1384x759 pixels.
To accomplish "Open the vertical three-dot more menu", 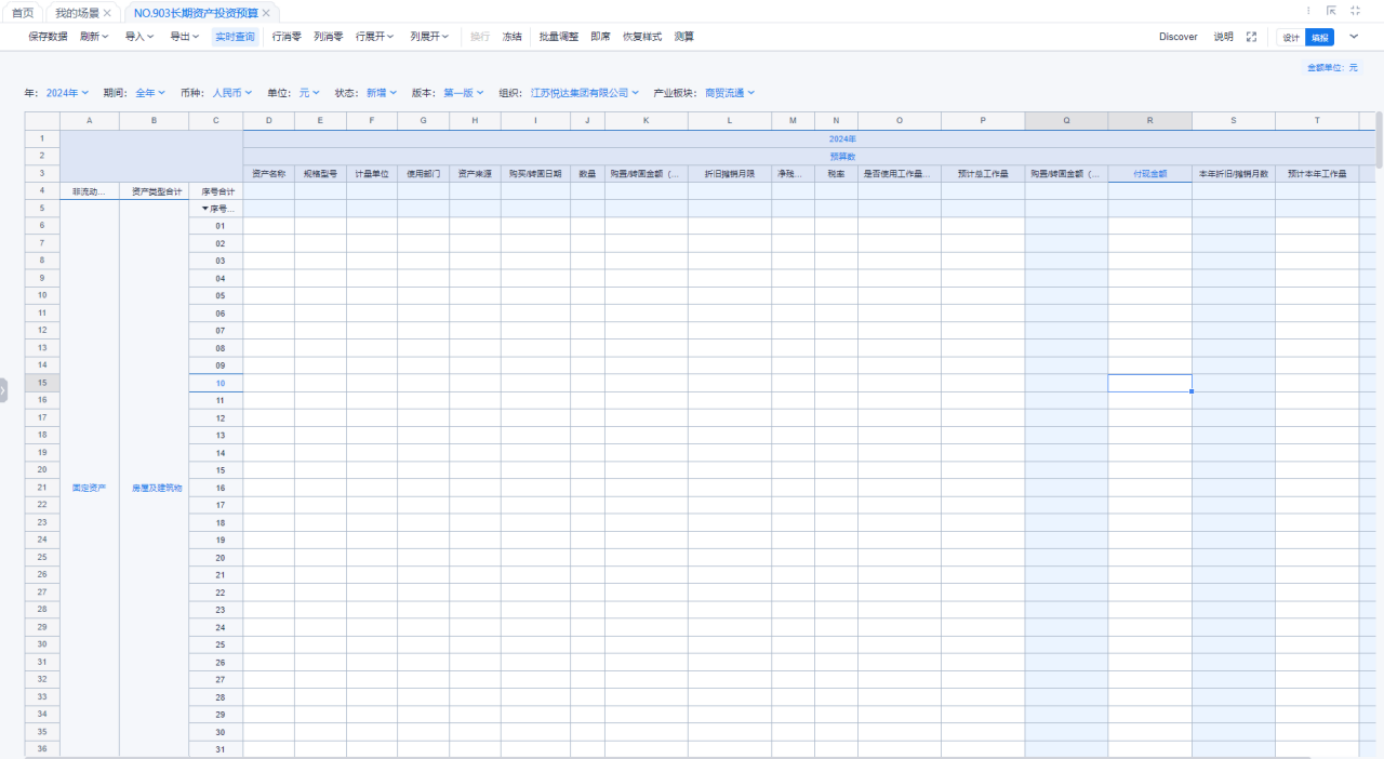I will (x=1308, y=11).
